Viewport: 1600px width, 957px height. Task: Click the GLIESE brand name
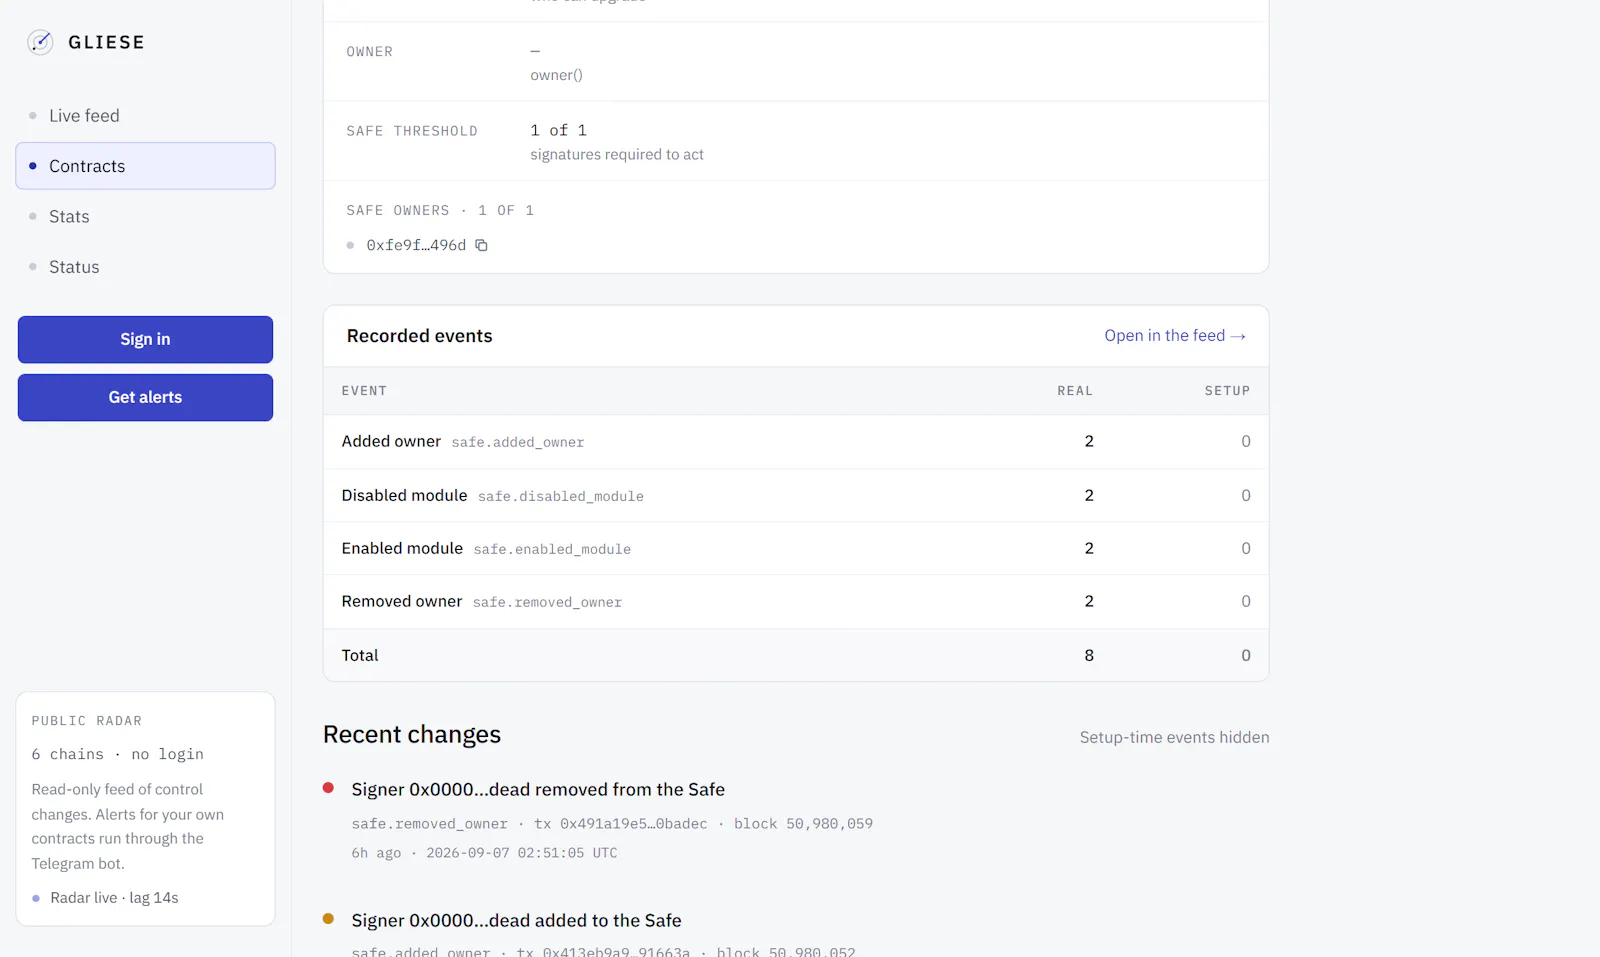(106, 42)
